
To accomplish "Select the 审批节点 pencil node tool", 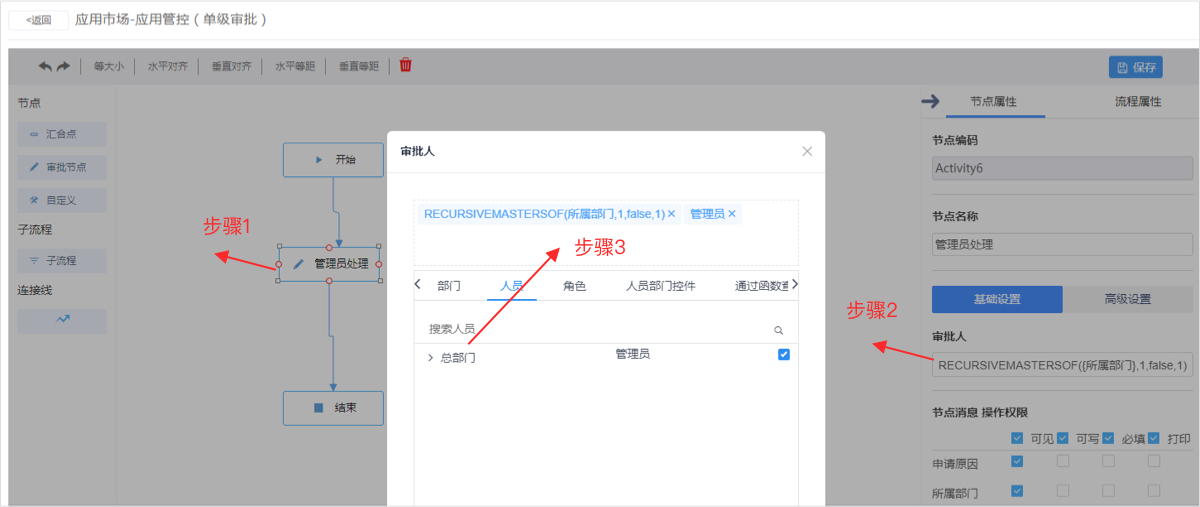I will click(x=62, y=167).
